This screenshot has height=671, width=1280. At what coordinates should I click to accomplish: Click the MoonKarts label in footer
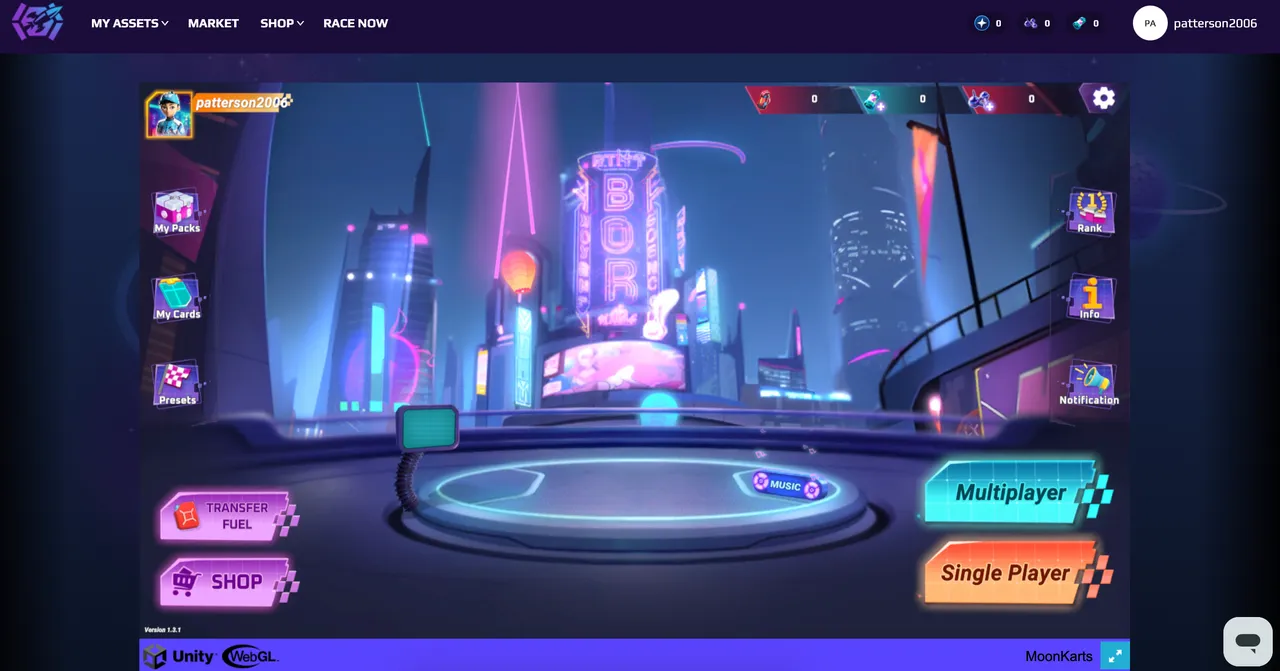coord(1059,657)
